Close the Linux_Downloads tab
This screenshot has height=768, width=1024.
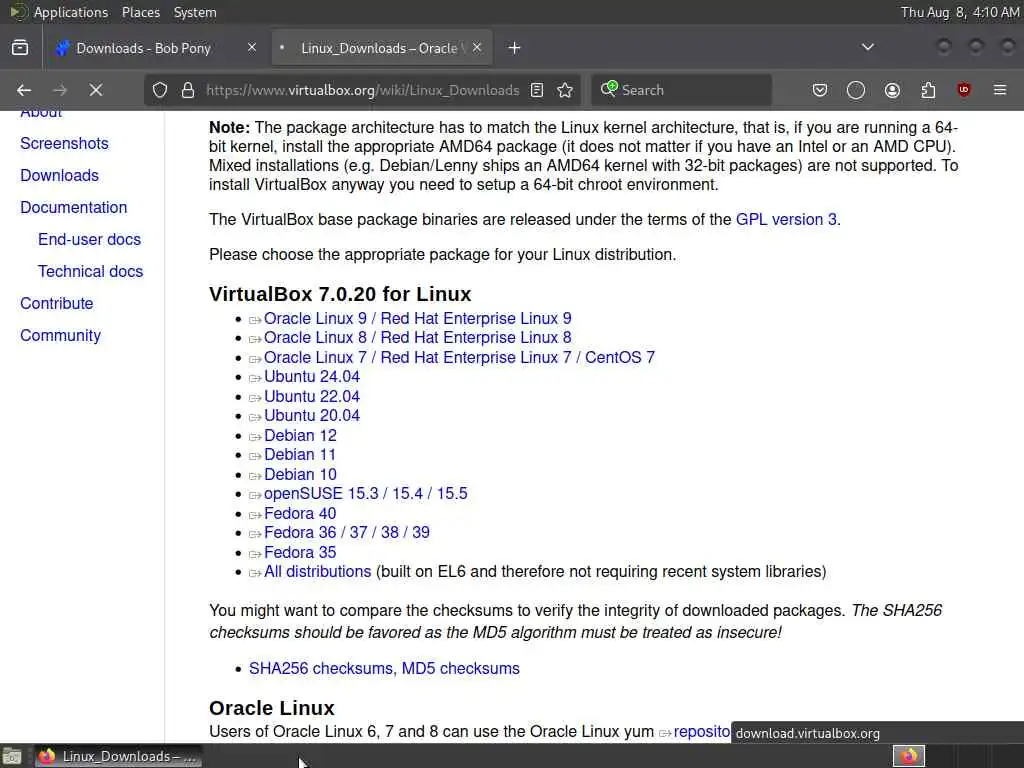pyautogui.click(x=477, y=48)
